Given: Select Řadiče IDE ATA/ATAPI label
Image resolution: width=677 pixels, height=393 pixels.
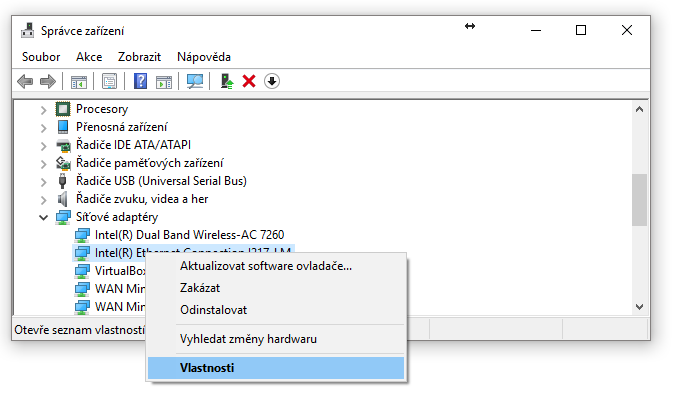Looking at the screenshot, I should click(133, 145).
